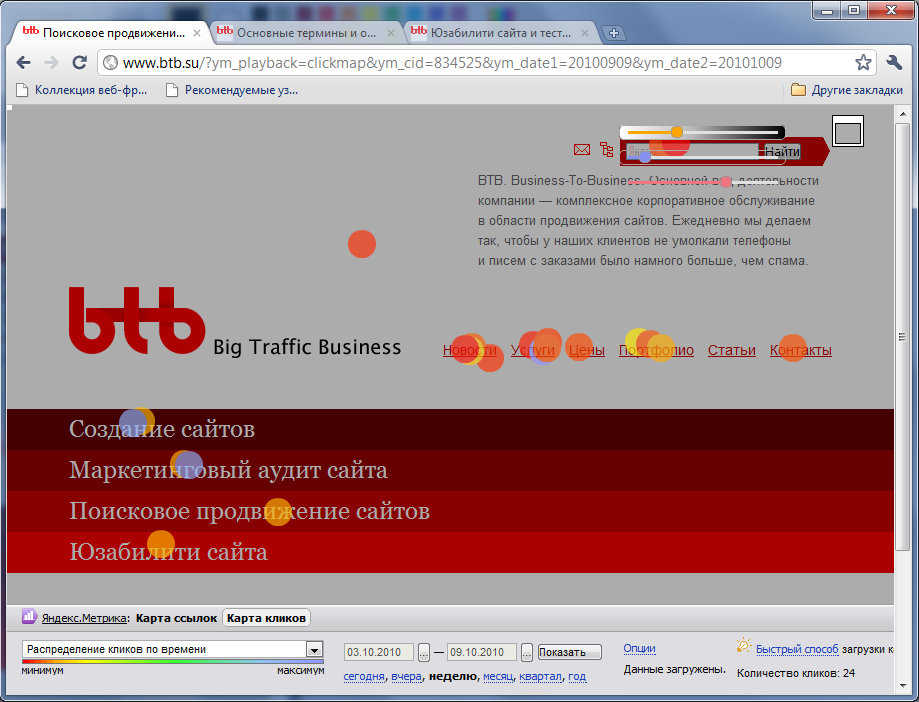Open the 'Создание сайтов' section
The width and height of the screenshot is (919, 702).
click(x=162, y=430)
